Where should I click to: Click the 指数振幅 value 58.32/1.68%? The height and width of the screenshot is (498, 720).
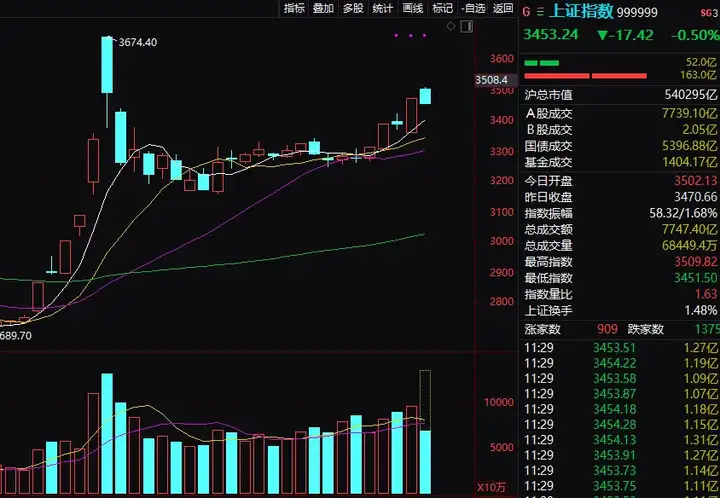click(x=683, y=213)
